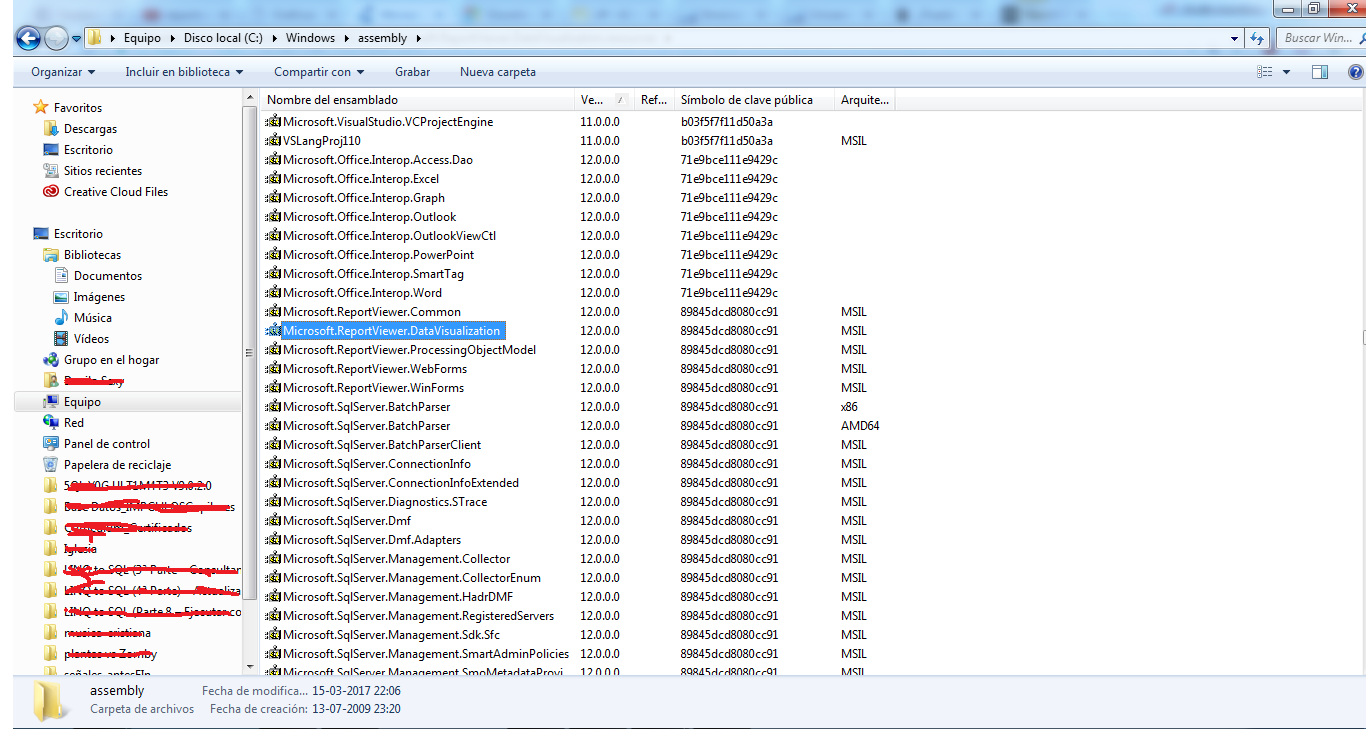Click the VSLangProj110 assembly icon
Screen dimensions: 1366x729
click(x=273, y=141)
